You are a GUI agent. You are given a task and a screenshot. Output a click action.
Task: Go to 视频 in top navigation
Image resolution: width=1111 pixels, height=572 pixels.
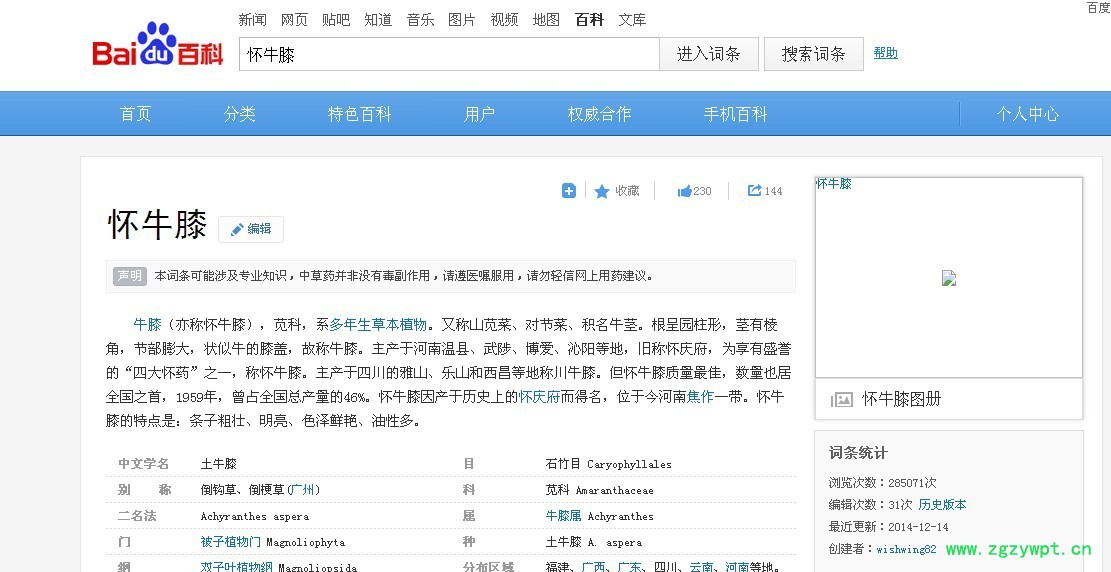tap(504, 20)
